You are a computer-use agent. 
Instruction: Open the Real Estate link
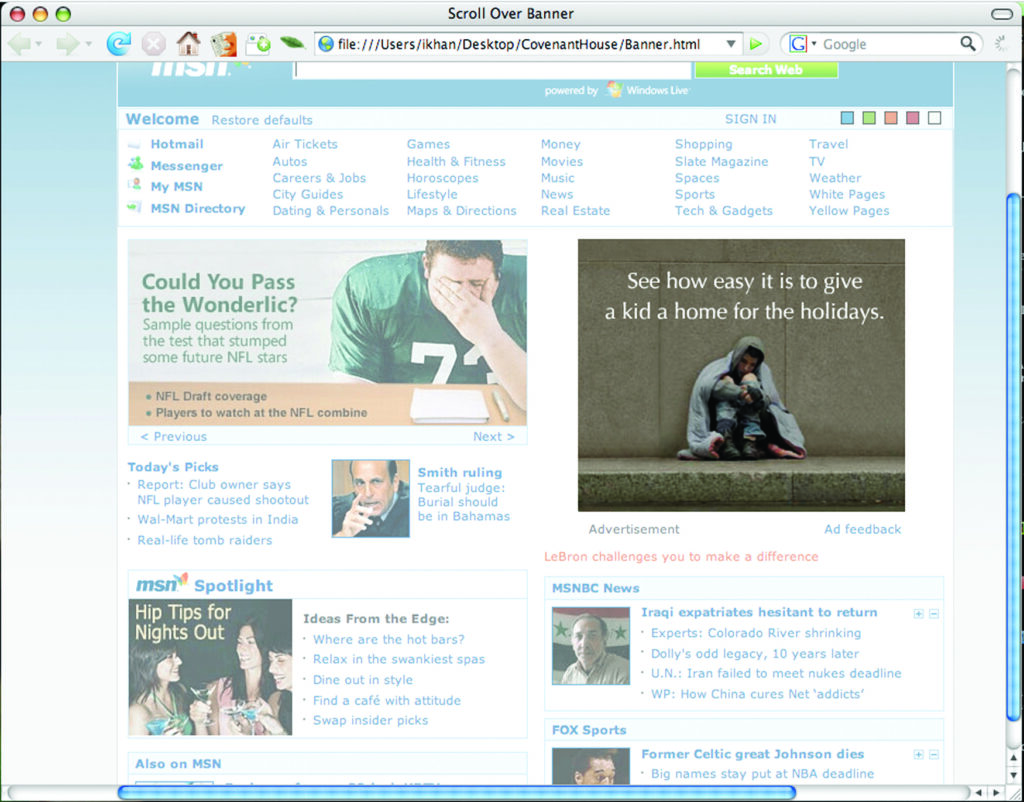pos(575,211)
